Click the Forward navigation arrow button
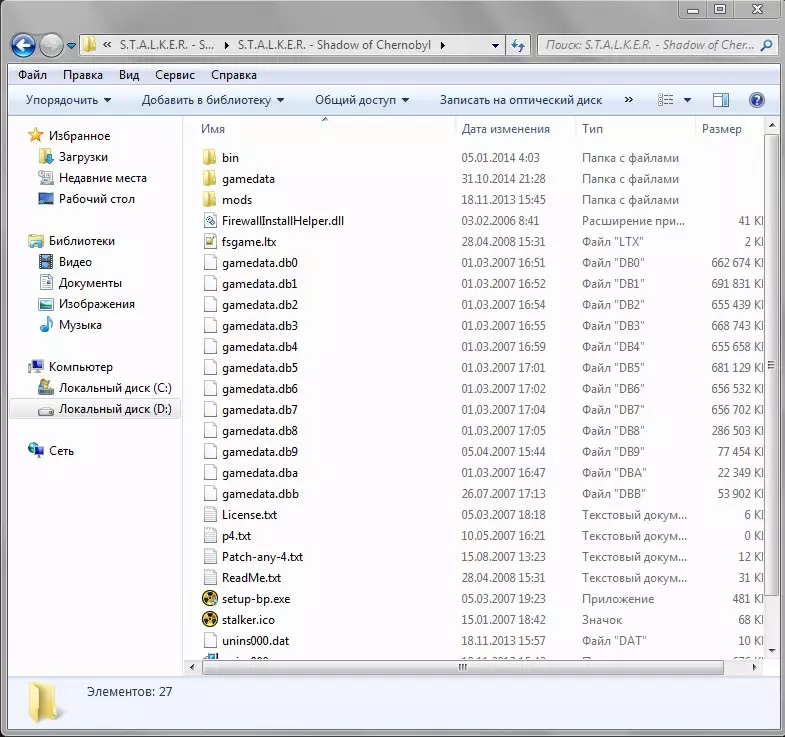785x737 pixels. tap(51, 46)
